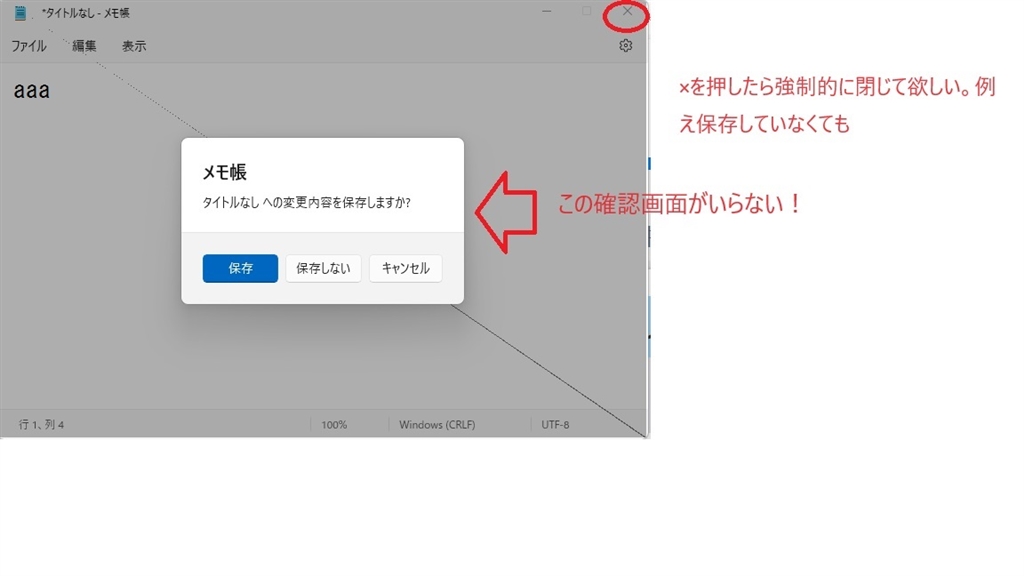Maximize the Notepad window
1024x576 pixels.
click(x=586, y=11)
